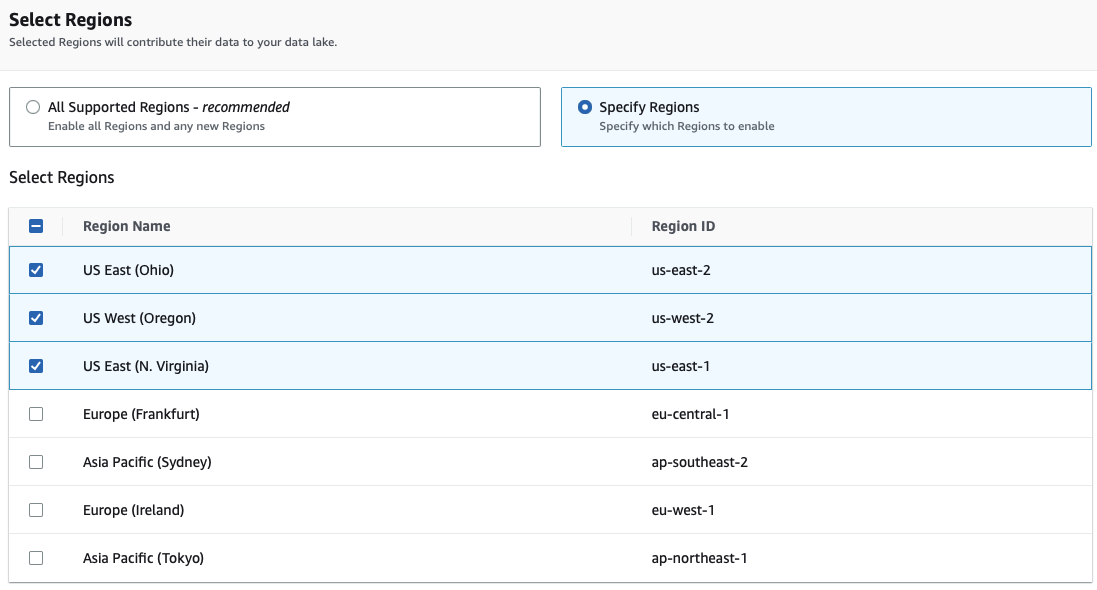Click the us-east-2 region ID cell

680,270
